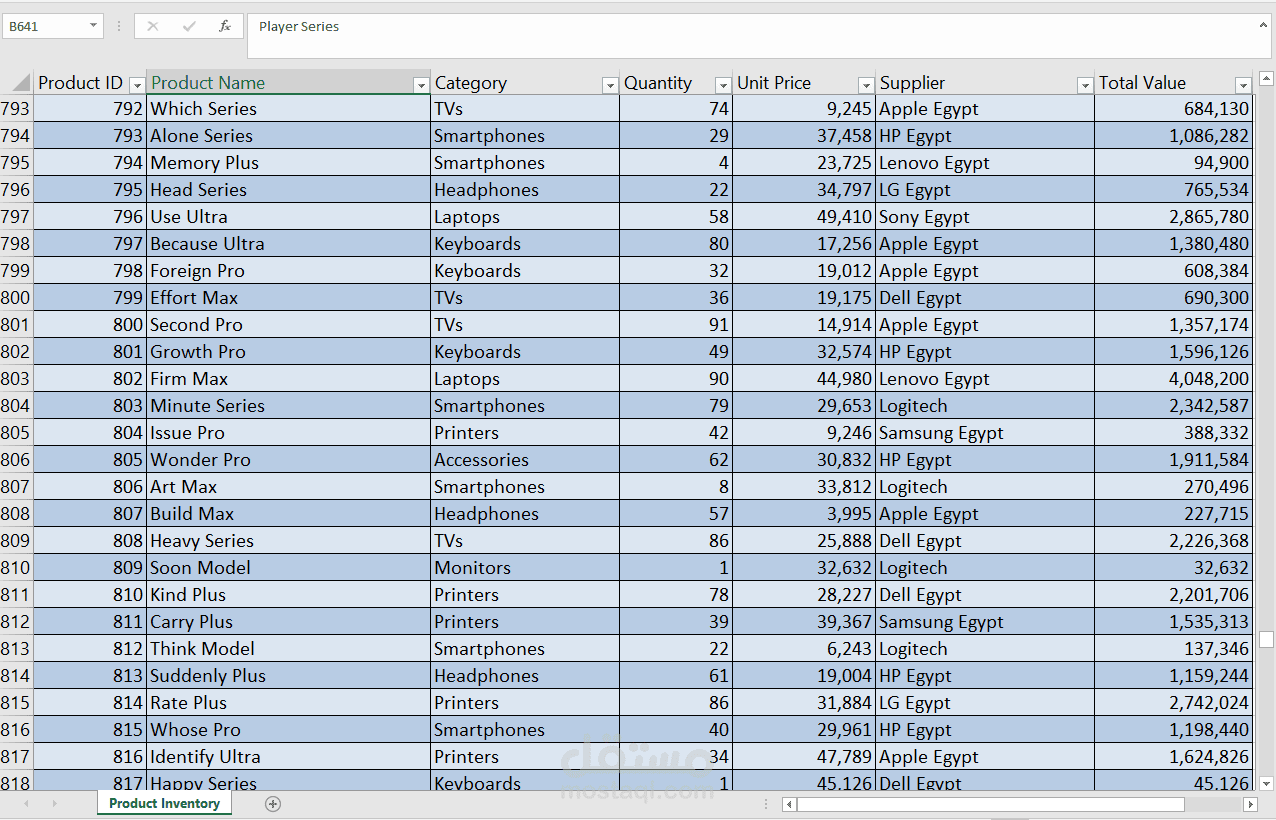This screenshot has width=1276, height=820.
Task: Select unit price 3,995 cell
Action: pos(804,514)
